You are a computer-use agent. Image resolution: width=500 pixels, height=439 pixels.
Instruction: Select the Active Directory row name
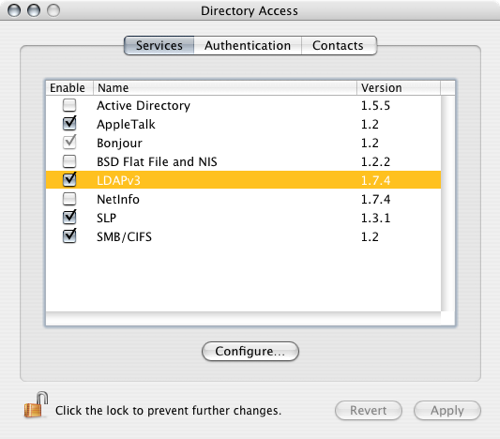coord(143,106)
